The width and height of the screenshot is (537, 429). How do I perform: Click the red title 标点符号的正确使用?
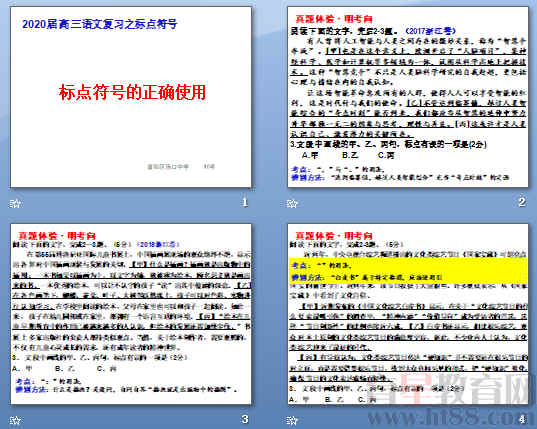(x=132, y=92)
